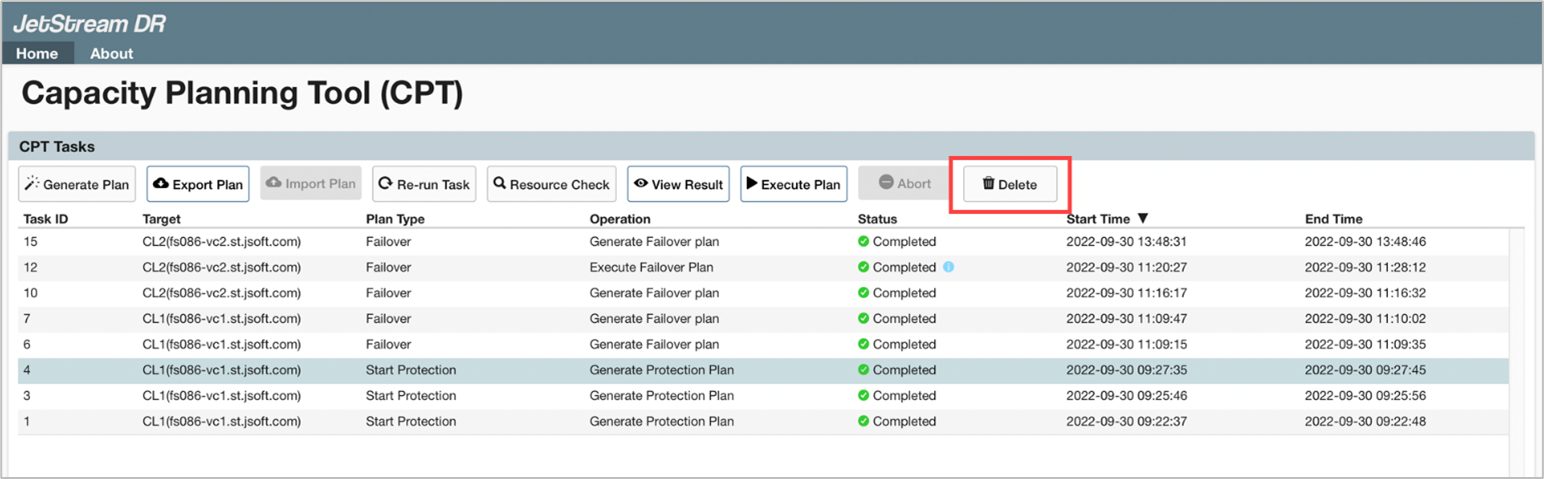Click info icon beside task 12 status
This screenshot has width=1544, height=479.
coord(949,267)
